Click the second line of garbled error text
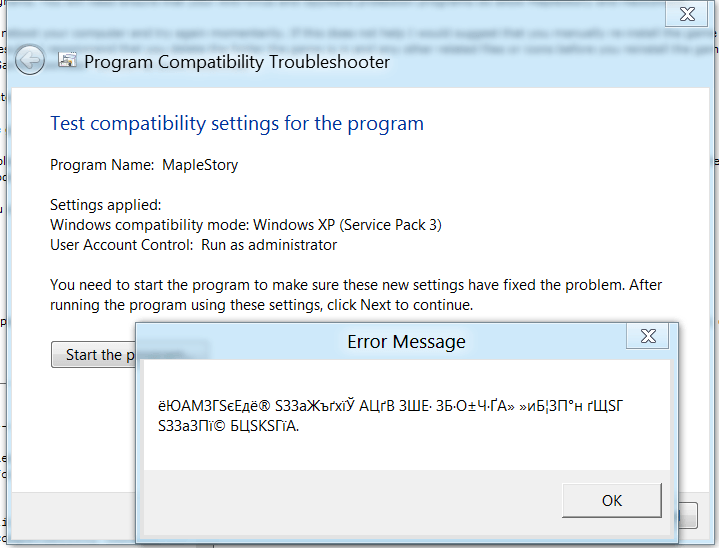719x548 pixels. (228, 425)
